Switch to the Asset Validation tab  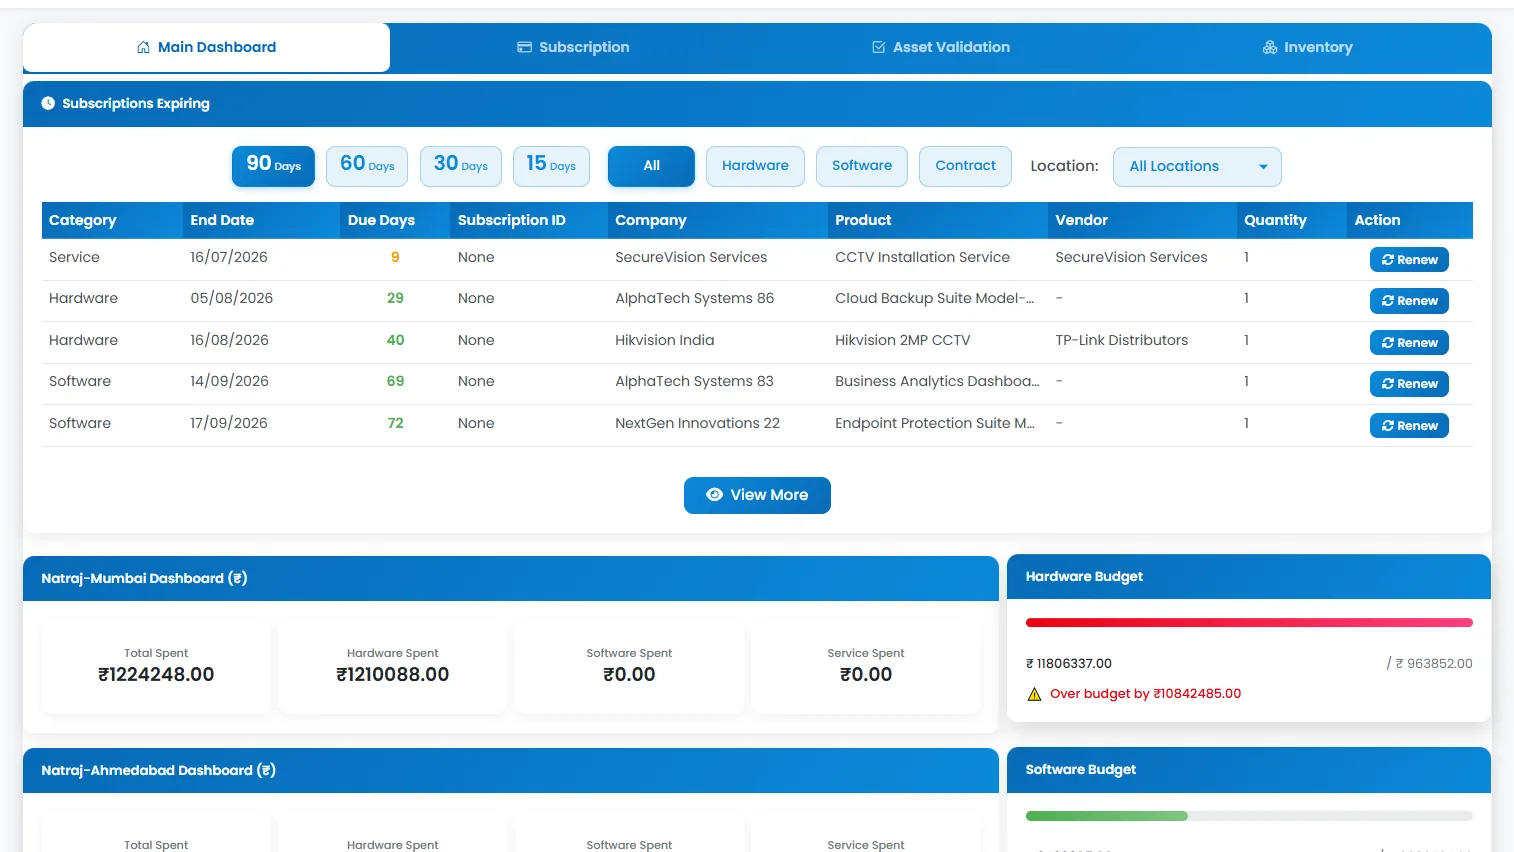tap(941, 47)
